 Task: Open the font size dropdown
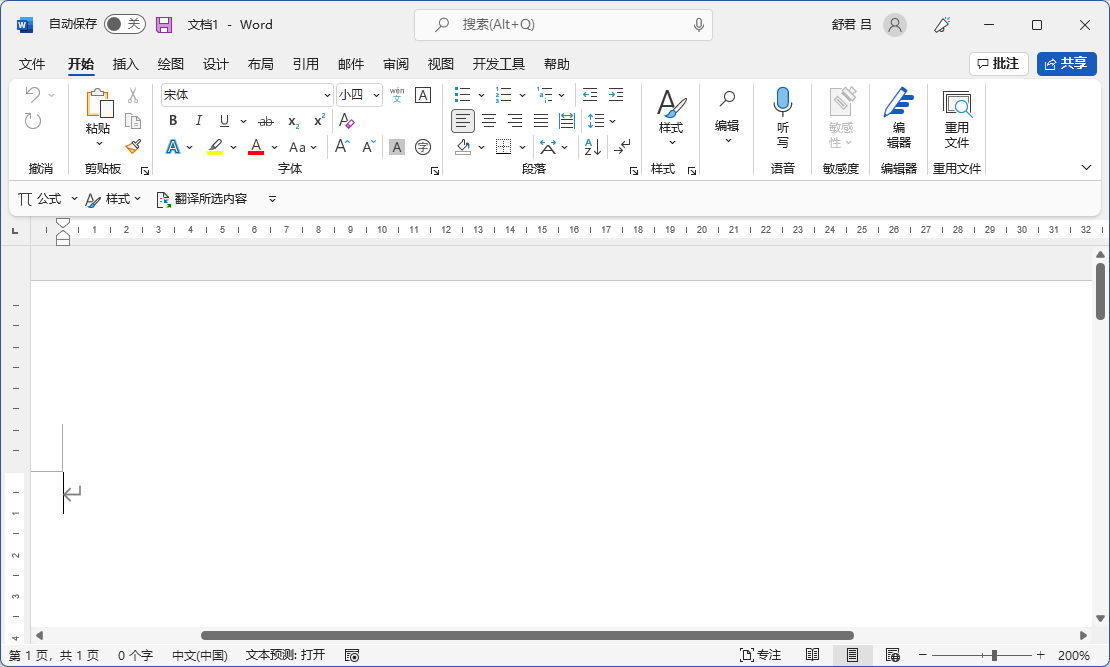click(x=376, y=95)
